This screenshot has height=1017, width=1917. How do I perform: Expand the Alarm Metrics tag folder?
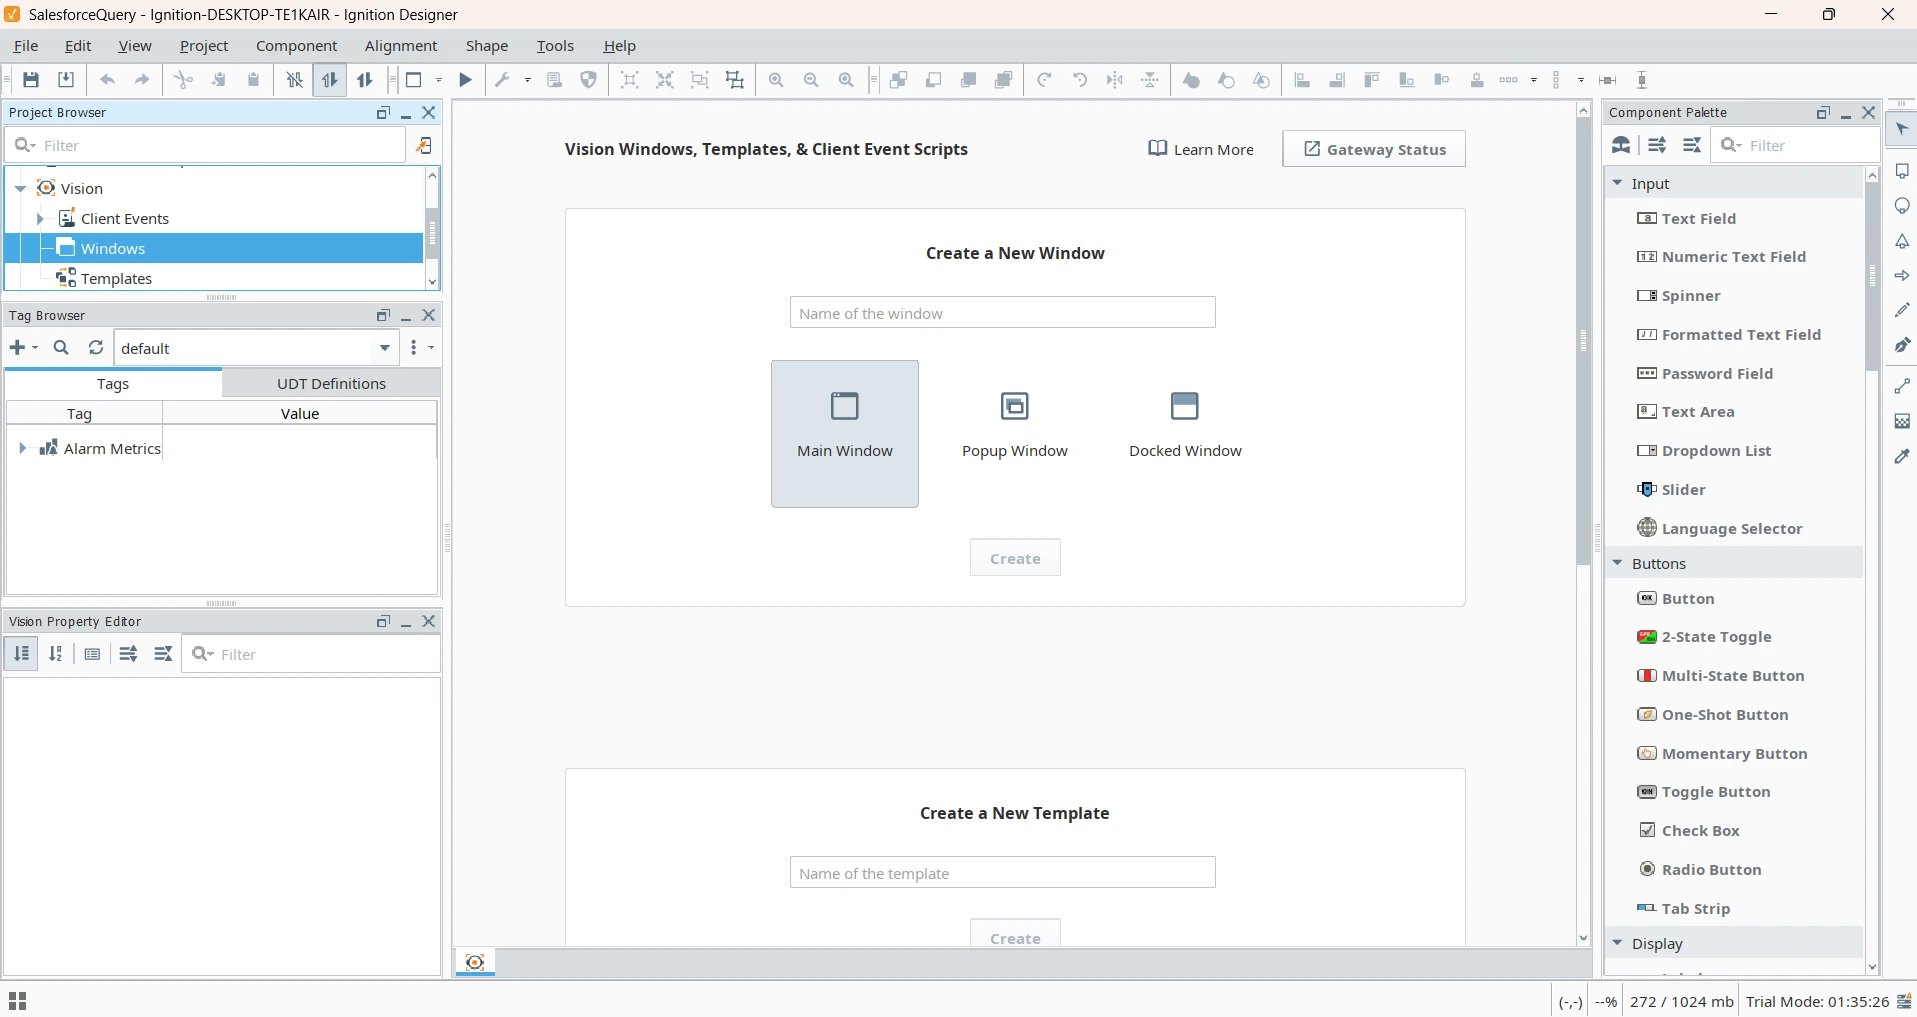pyautogui.click(x=22, y=449)
